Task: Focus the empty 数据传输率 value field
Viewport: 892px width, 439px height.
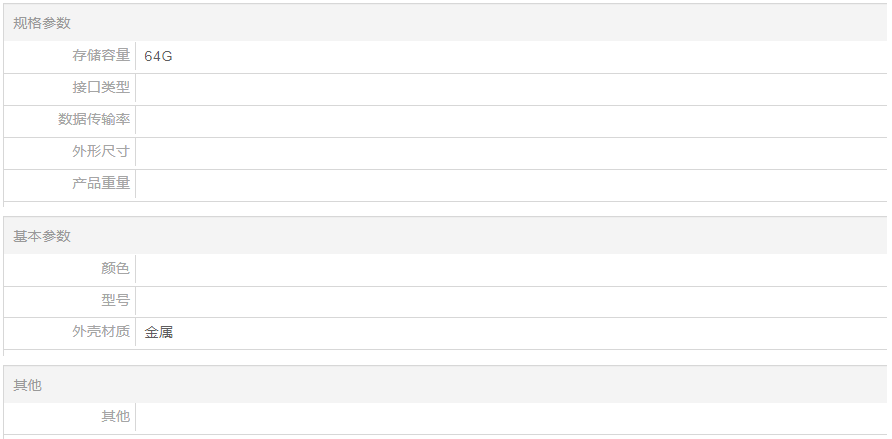Action: point(510,120)
